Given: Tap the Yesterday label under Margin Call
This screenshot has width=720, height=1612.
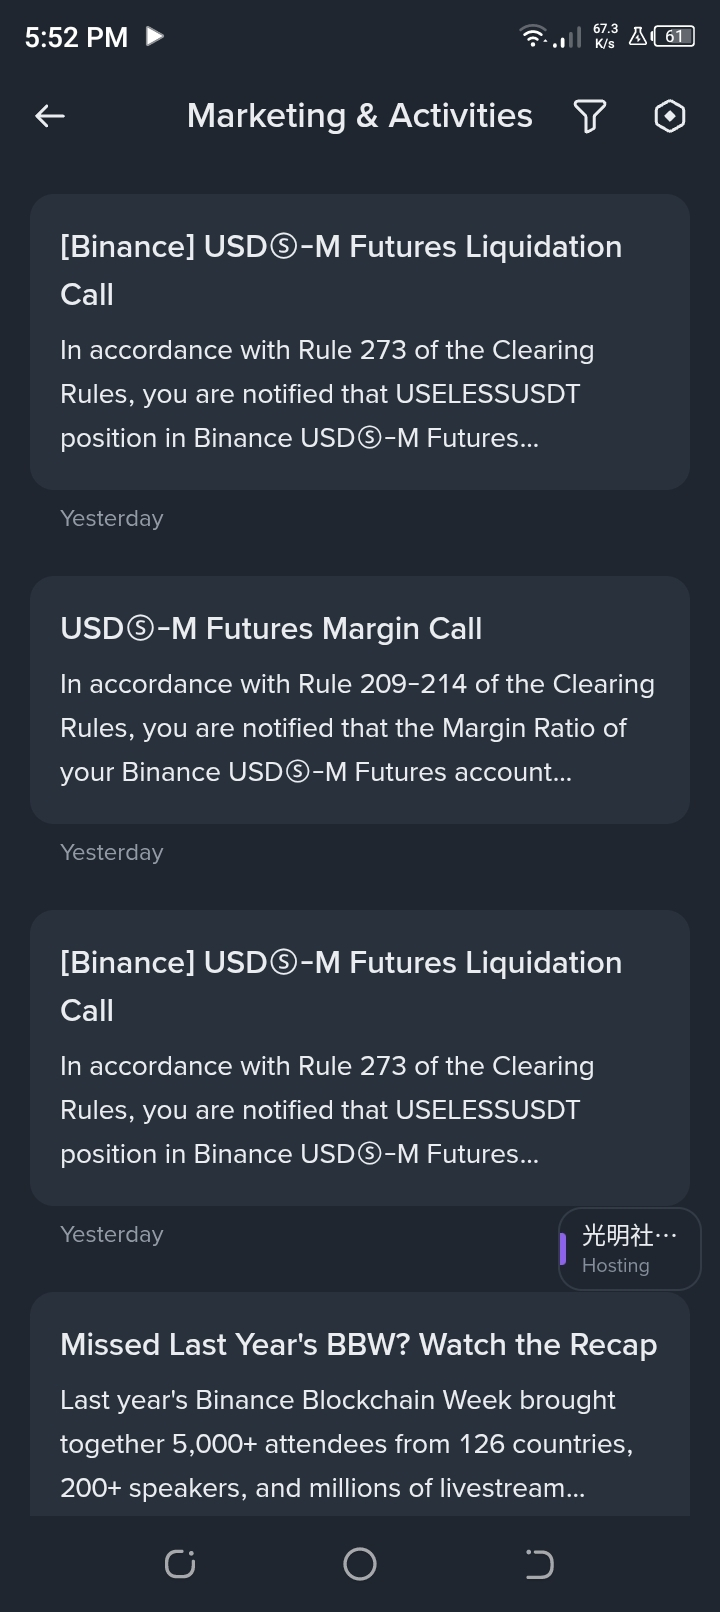Looking at the screenshot, I should point(112,852).
